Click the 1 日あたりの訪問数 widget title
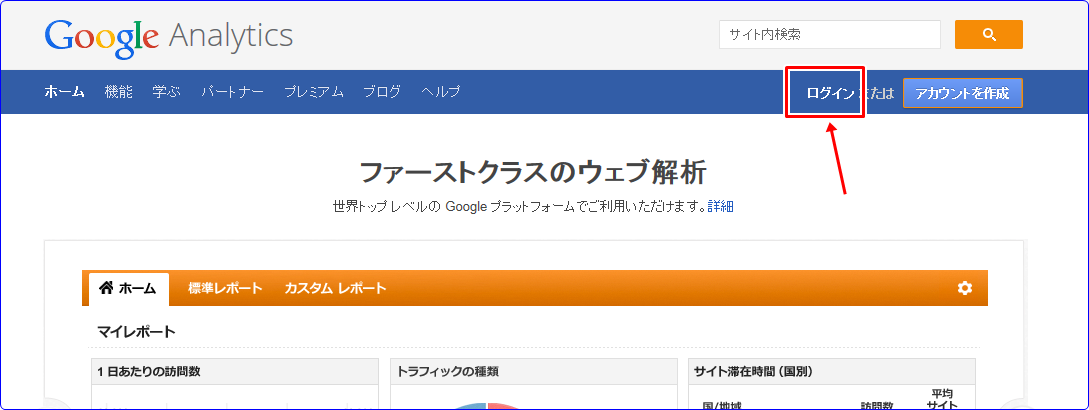The width and height of the screenshot is (1089, 410). click(149, 372)
